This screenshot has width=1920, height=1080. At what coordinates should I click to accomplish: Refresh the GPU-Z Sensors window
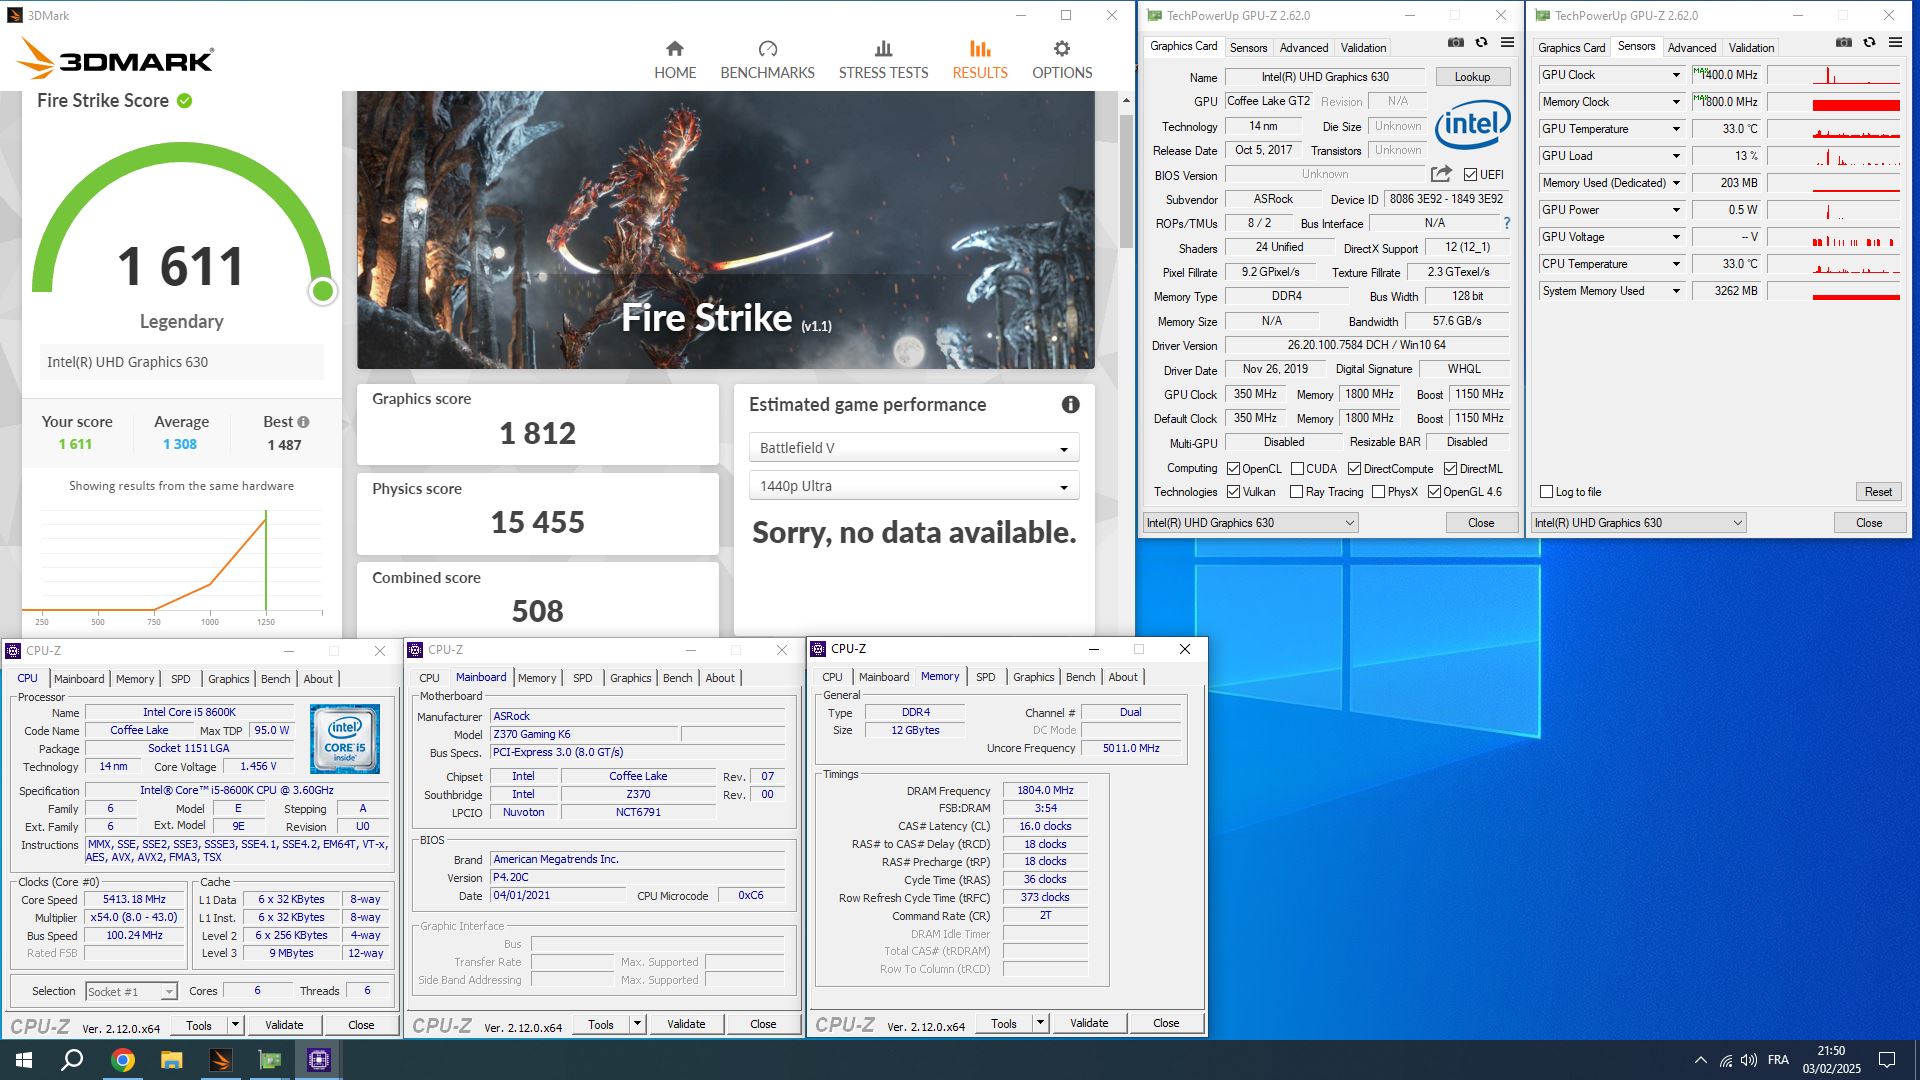coord(1869,43)
